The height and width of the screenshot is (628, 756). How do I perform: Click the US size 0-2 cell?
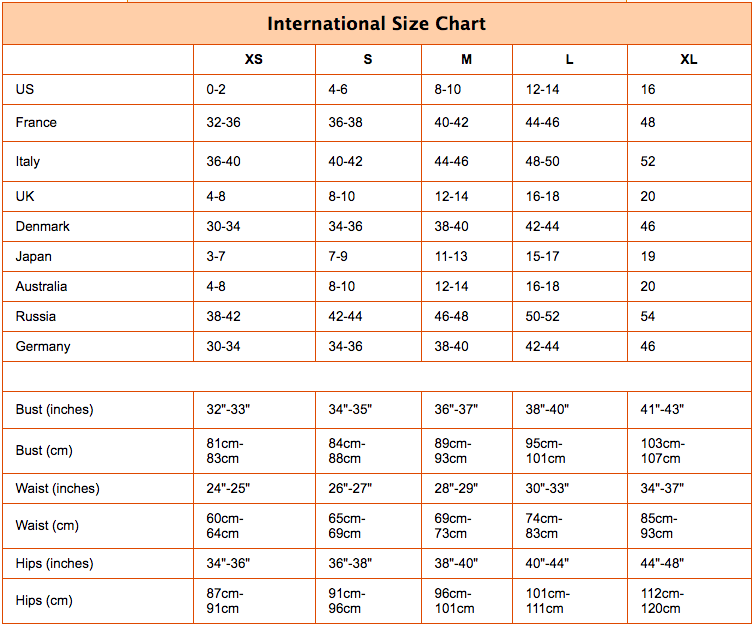tap(217, 89)
